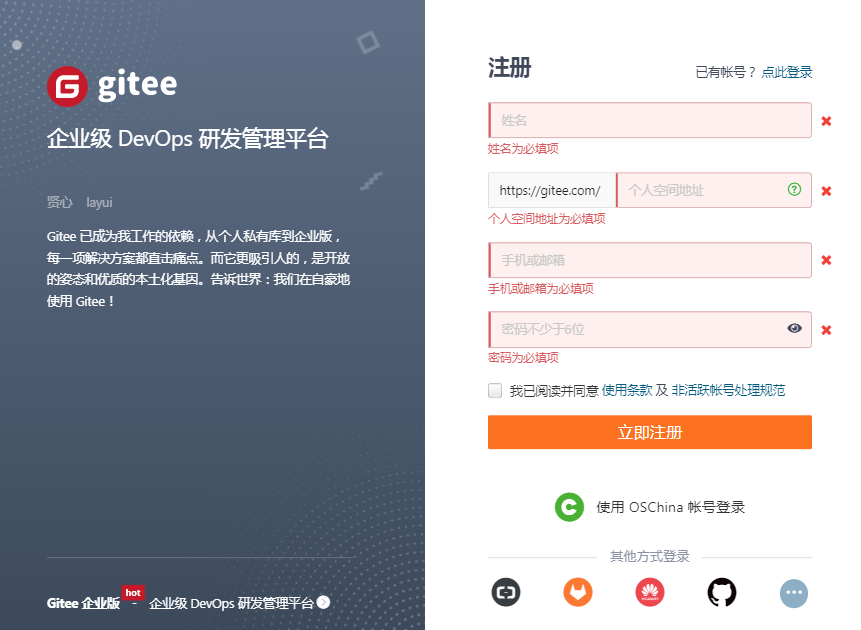Open the green help icon in 个人空间地址

coord(794,189)
